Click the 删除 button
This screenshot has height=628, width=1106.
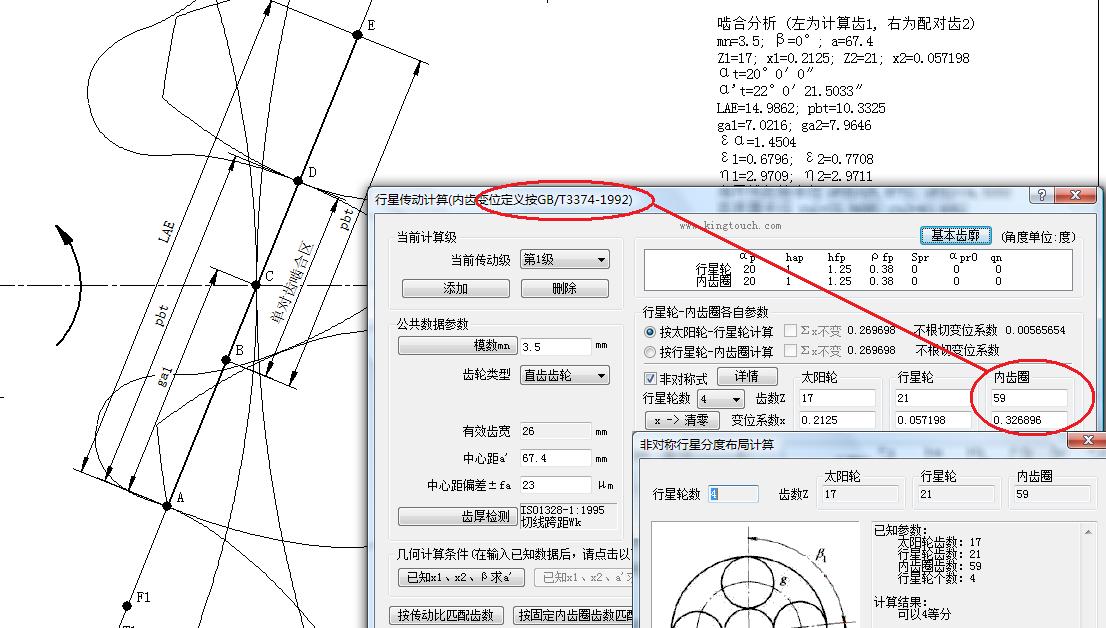pos(564,289)
